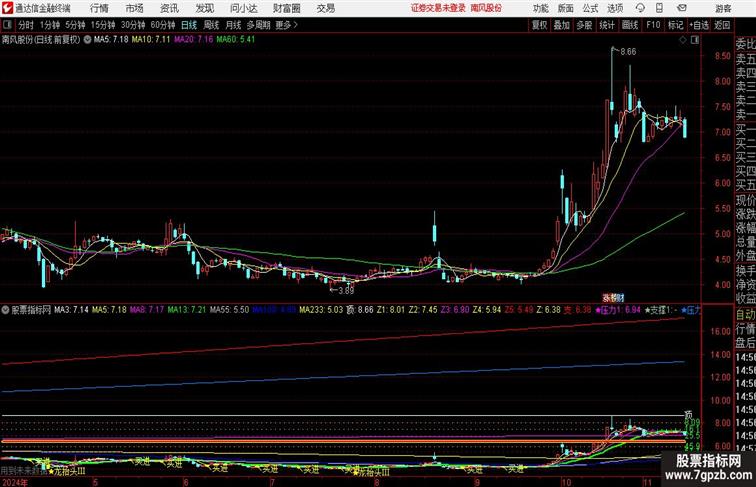
Task: Click the 统计 statistics toolbar button
Action: (607, 25)
